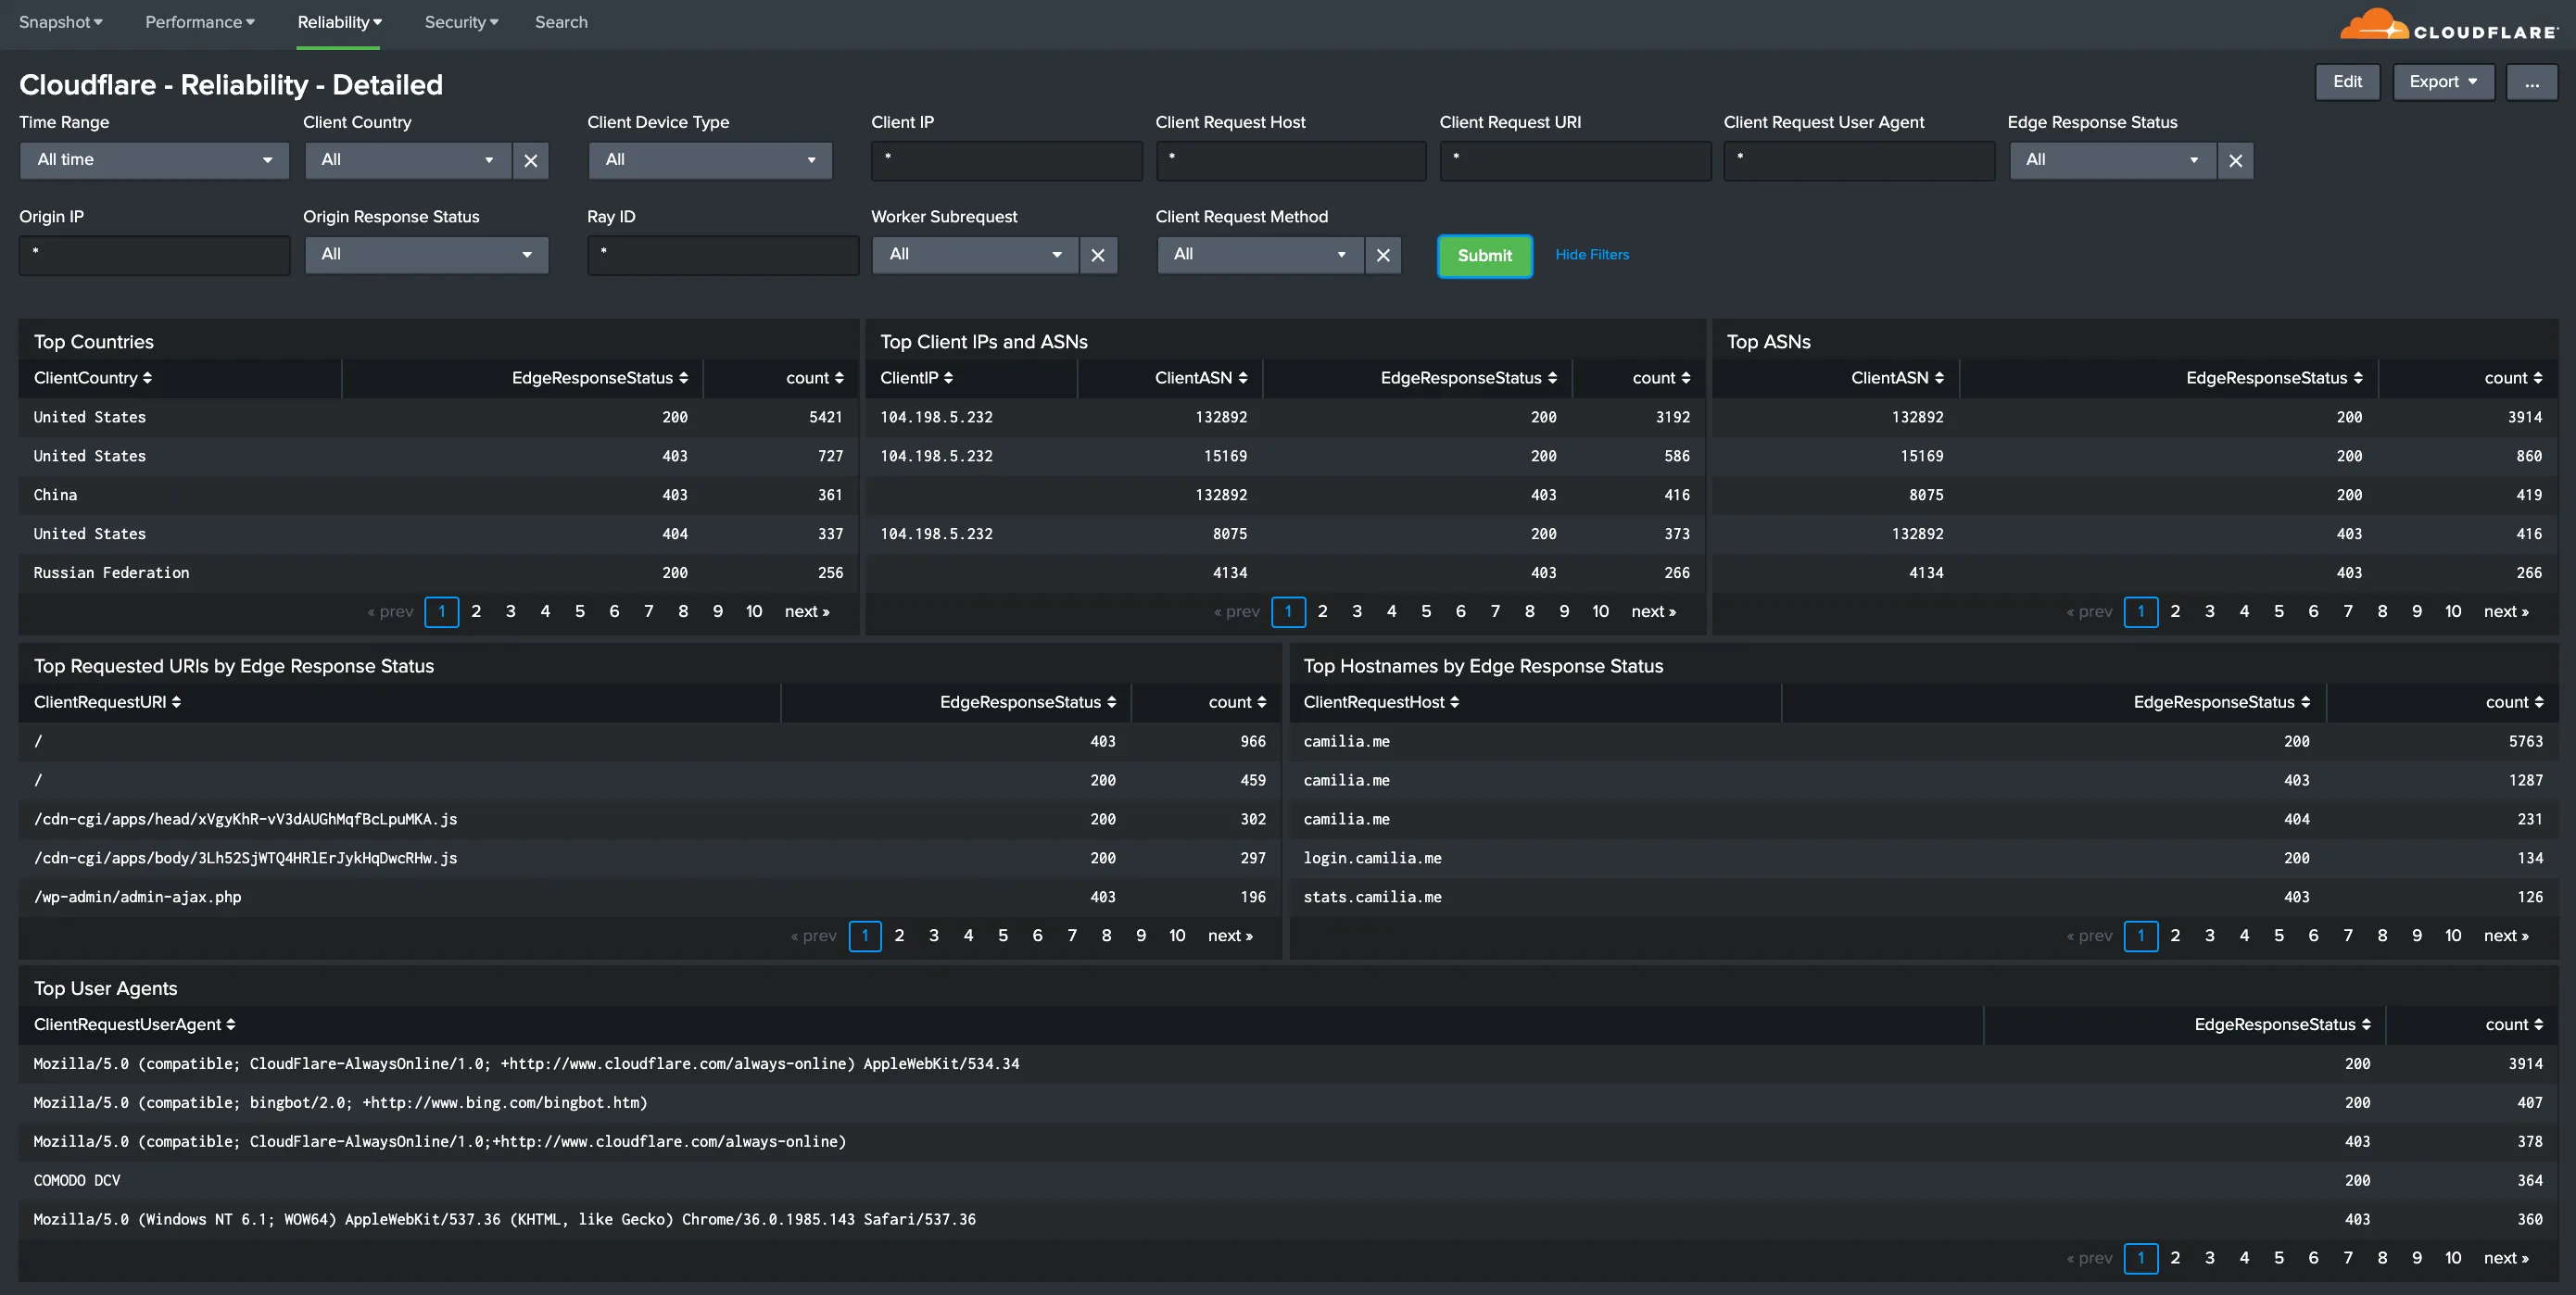Clear the Worker Subrequest filter X

1098,255
